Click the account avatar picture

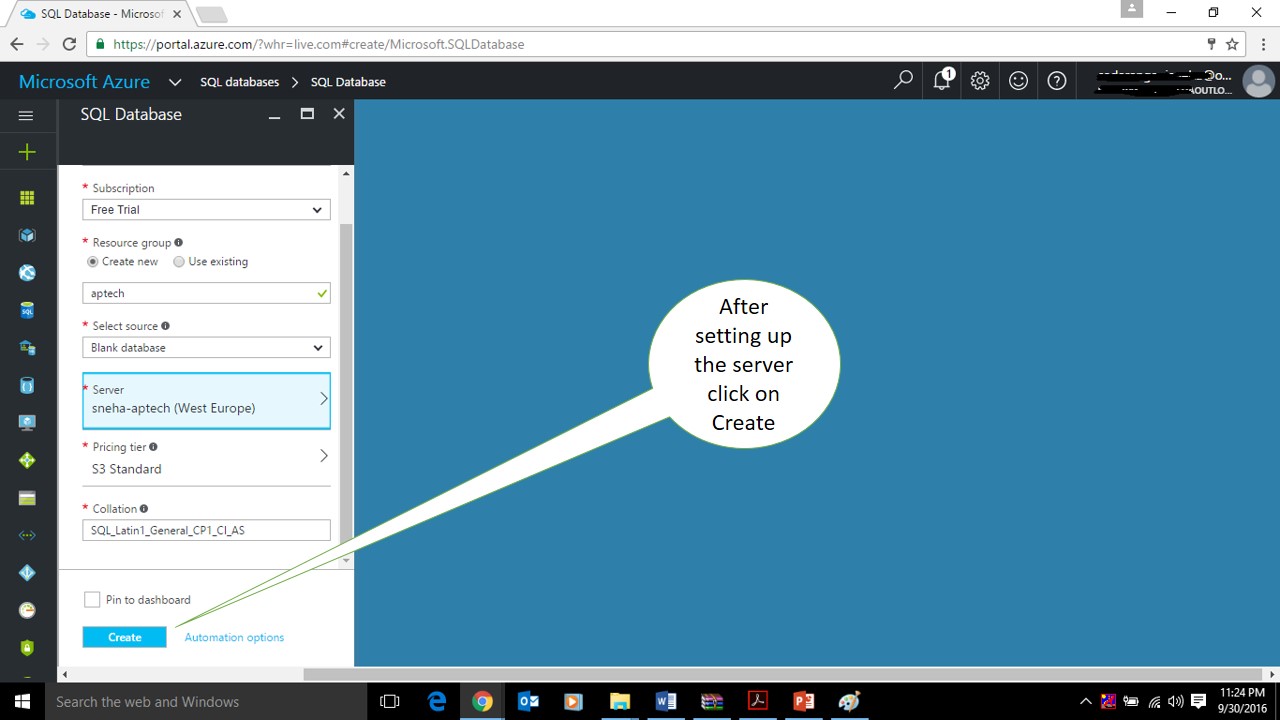click(1257, 82)
